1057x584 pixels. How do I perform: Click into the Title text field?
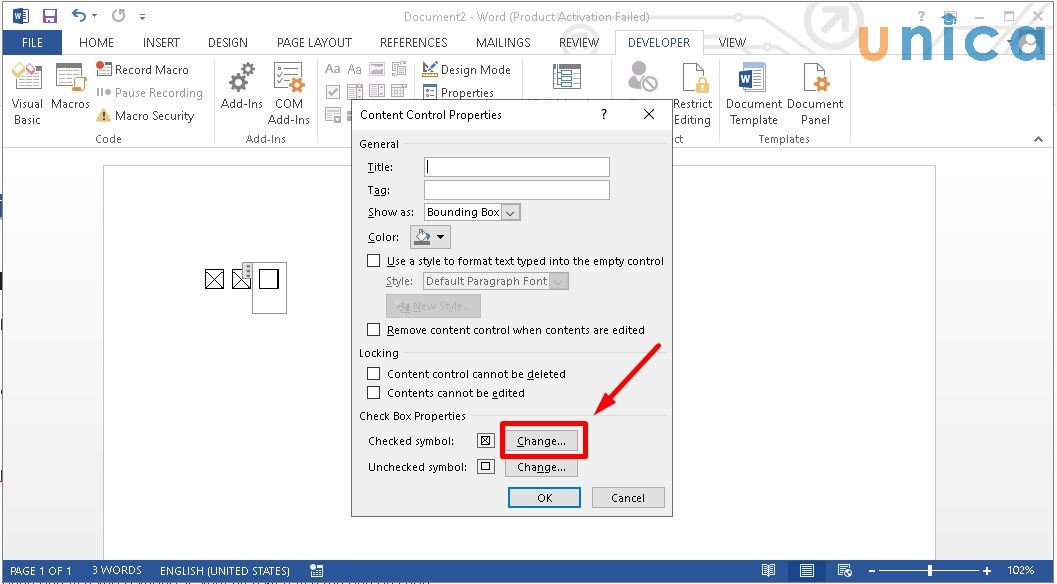[x=516, y=167]
